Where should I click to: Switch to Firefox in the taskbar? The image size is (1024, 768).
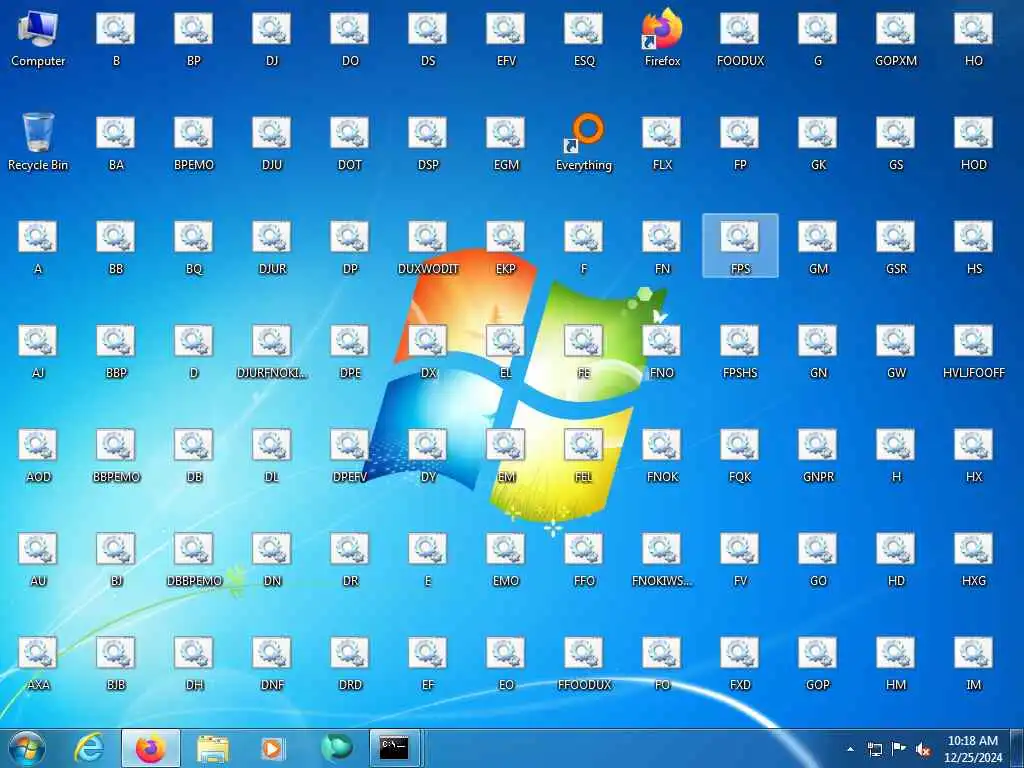(151, 748)
